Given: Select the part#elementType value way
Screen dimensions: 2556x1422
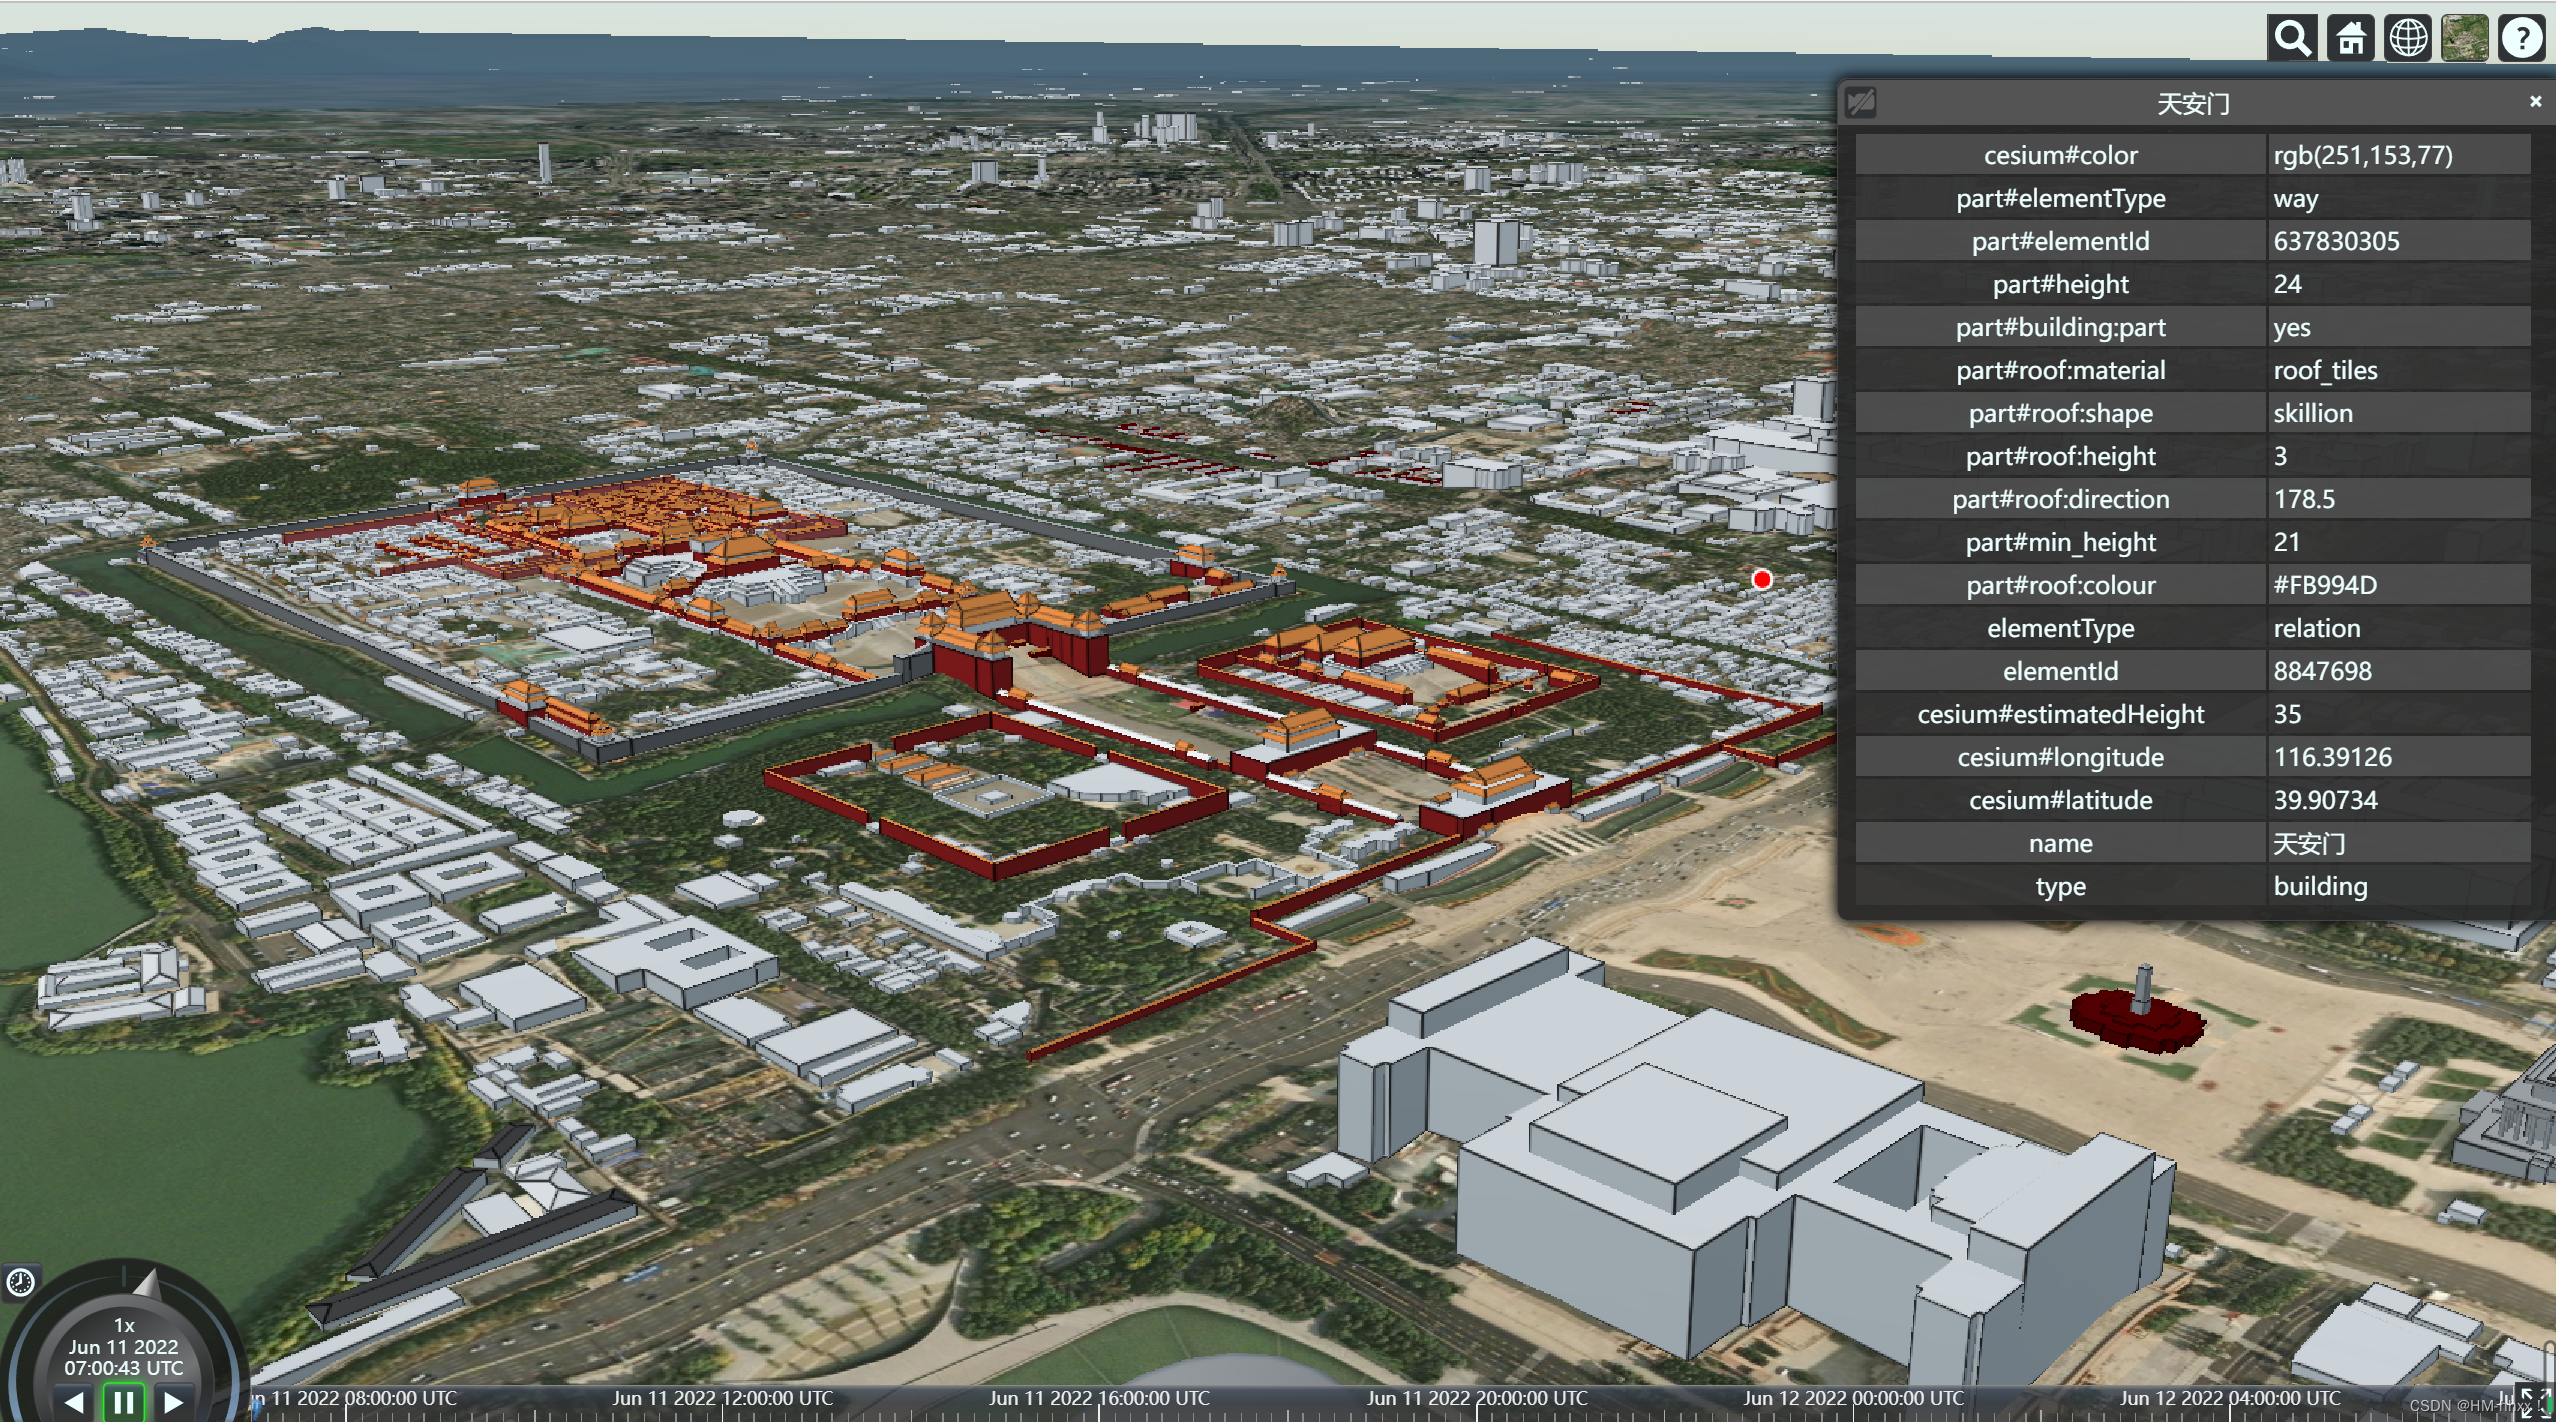Looking at the screenshot, I should click(x=2295, y=198).
